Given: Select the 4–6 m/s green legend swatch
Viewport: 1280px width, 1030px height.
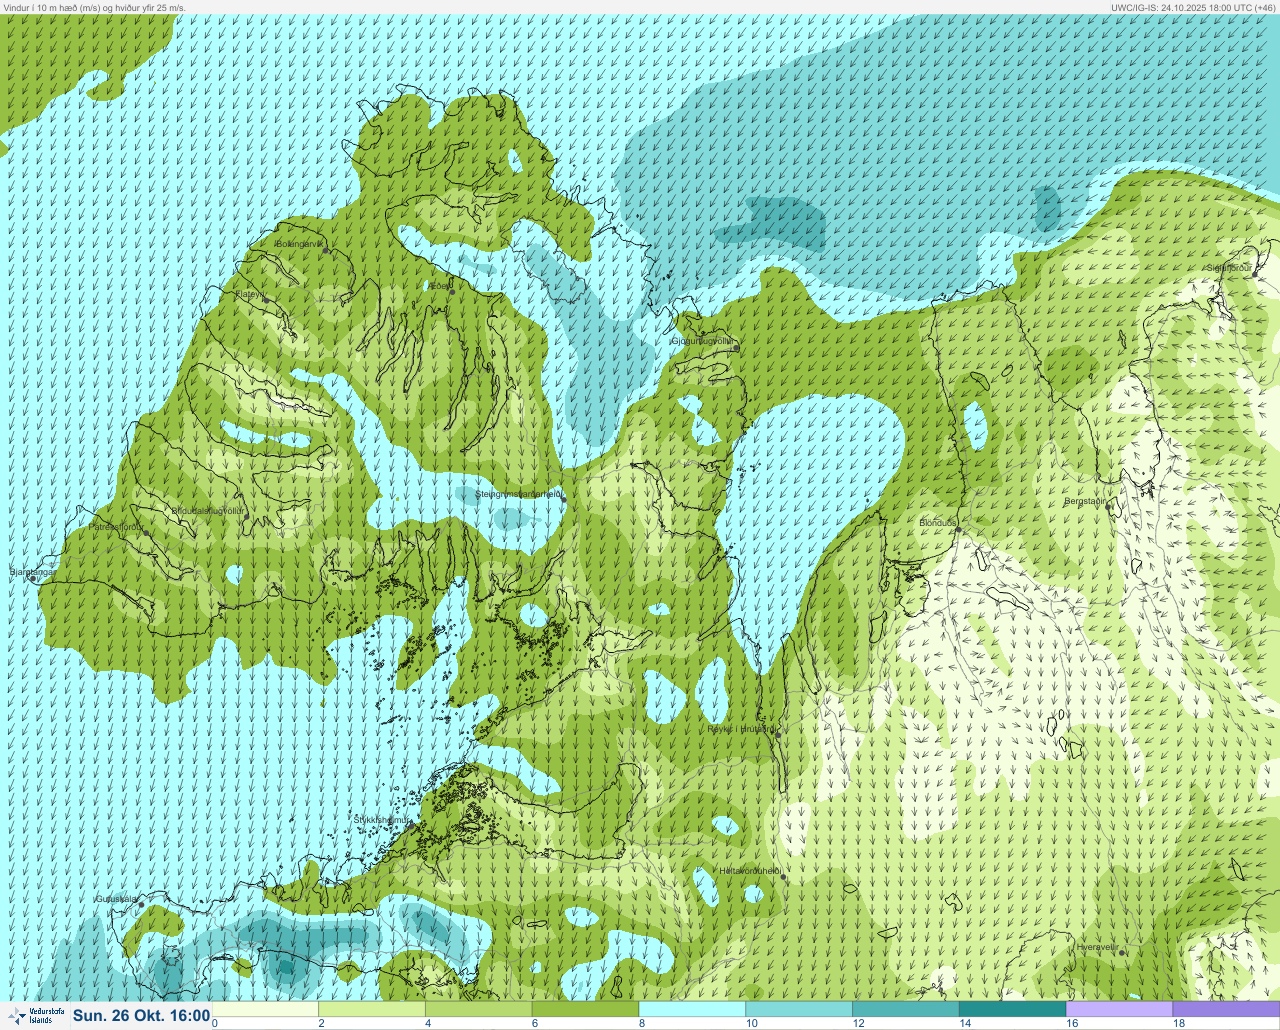Looking at the screenshot, I should [x=479, y=1009].
